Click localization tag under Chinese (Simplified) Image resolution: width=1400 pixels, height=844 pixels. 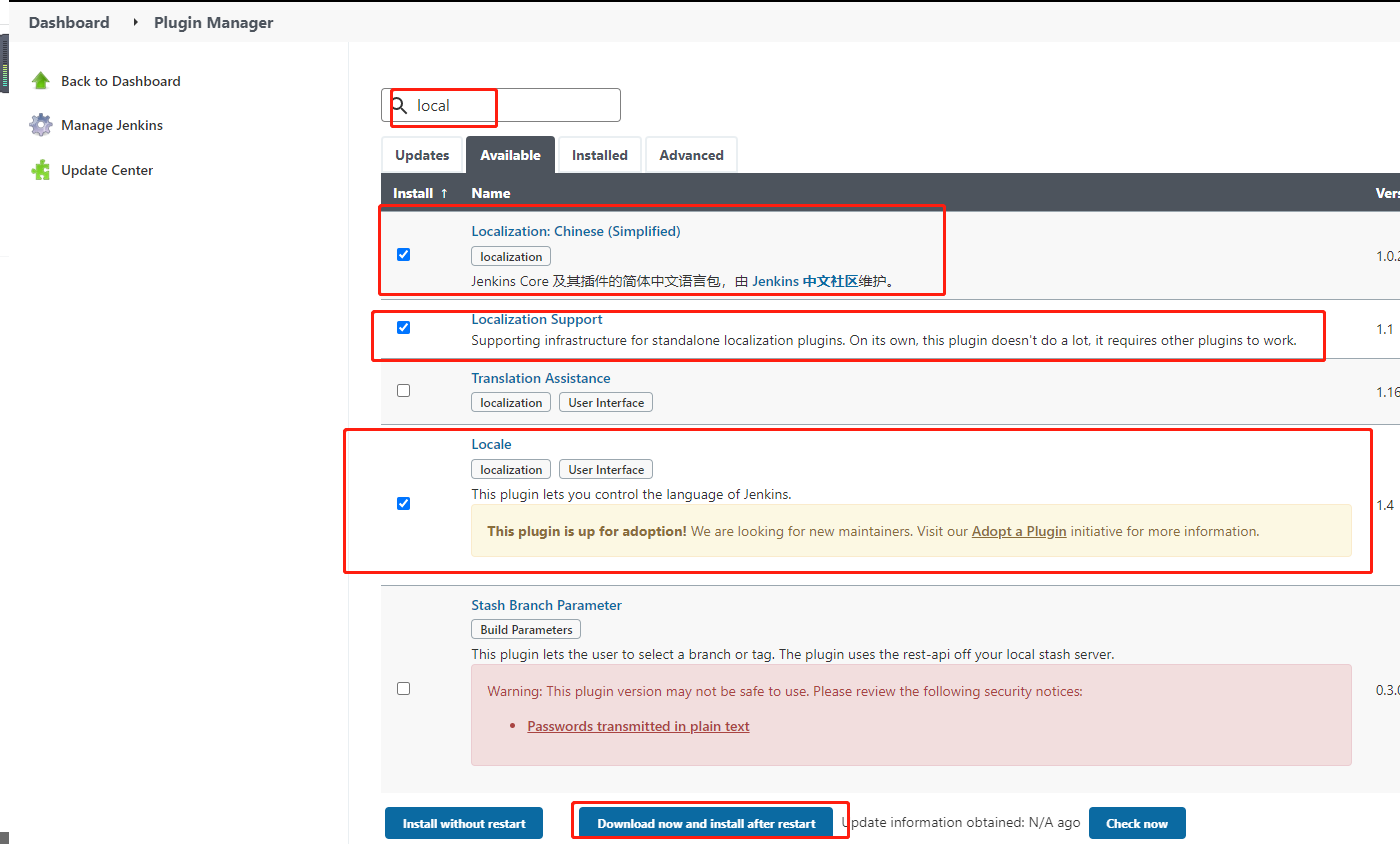coord(511,257)
